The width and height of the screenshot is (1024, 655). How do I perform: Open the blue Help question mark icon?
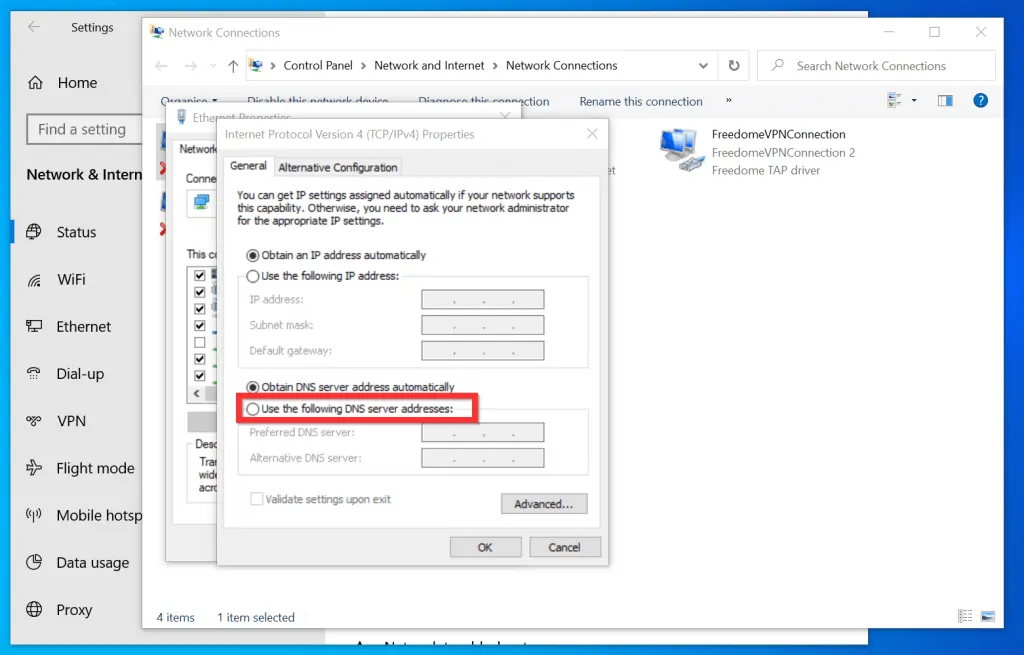[x=980, y=101]
